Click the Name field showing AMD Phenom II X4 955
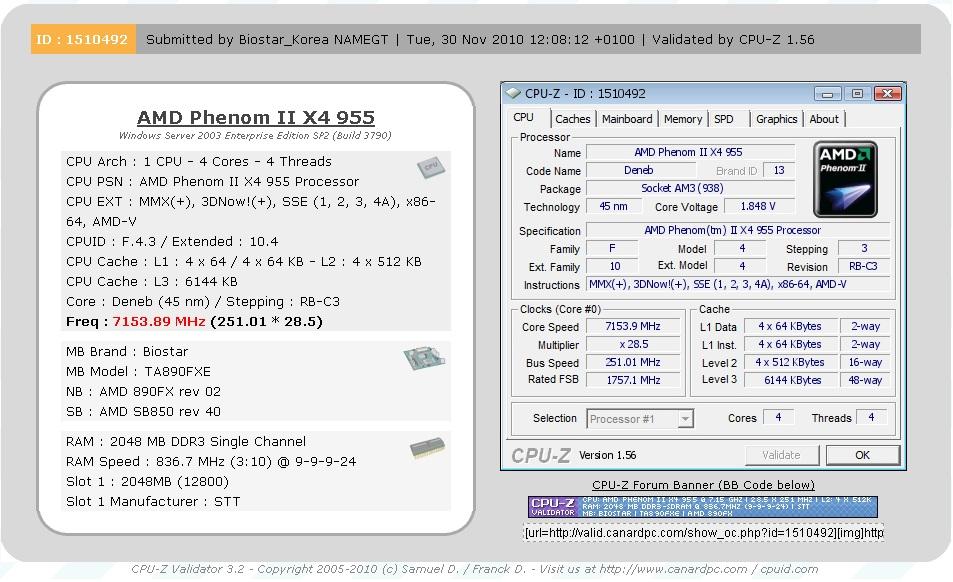Viewport: 953px width, 582px height. (690, 152)
